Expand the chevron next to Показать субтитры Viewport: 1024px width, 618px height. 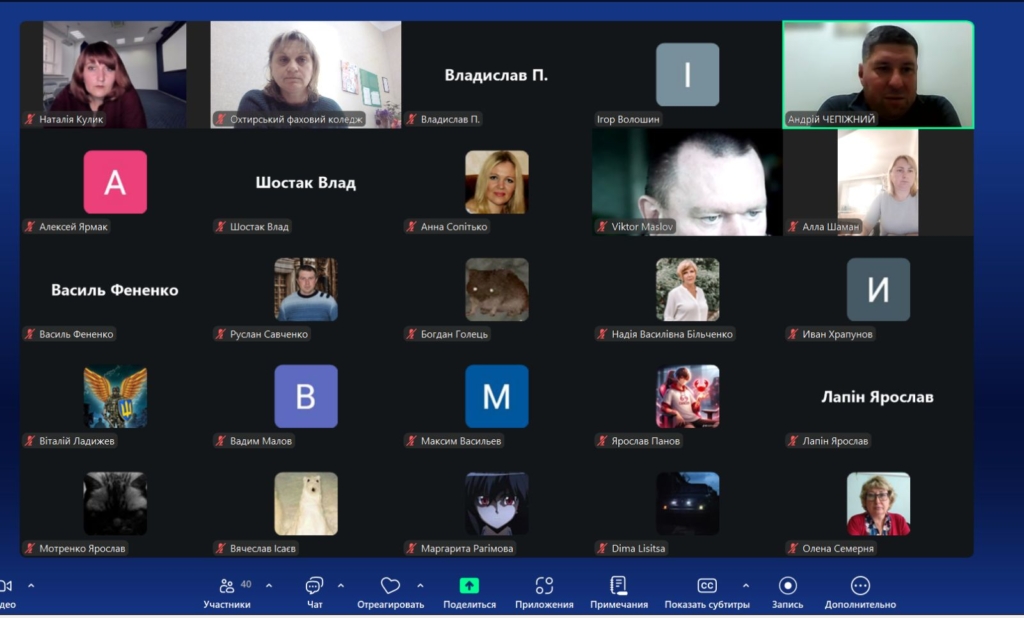(x=745, y=585)
